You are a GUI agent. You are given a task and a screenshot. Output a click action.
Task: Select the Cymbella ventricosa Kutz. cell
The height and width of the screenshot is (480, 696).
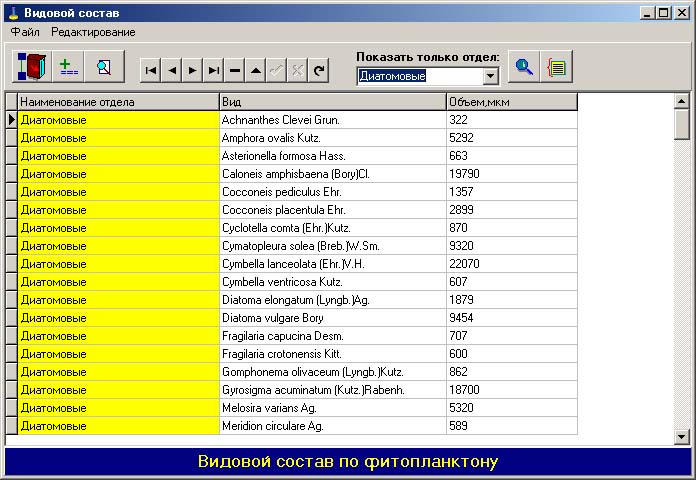(333, 282)
